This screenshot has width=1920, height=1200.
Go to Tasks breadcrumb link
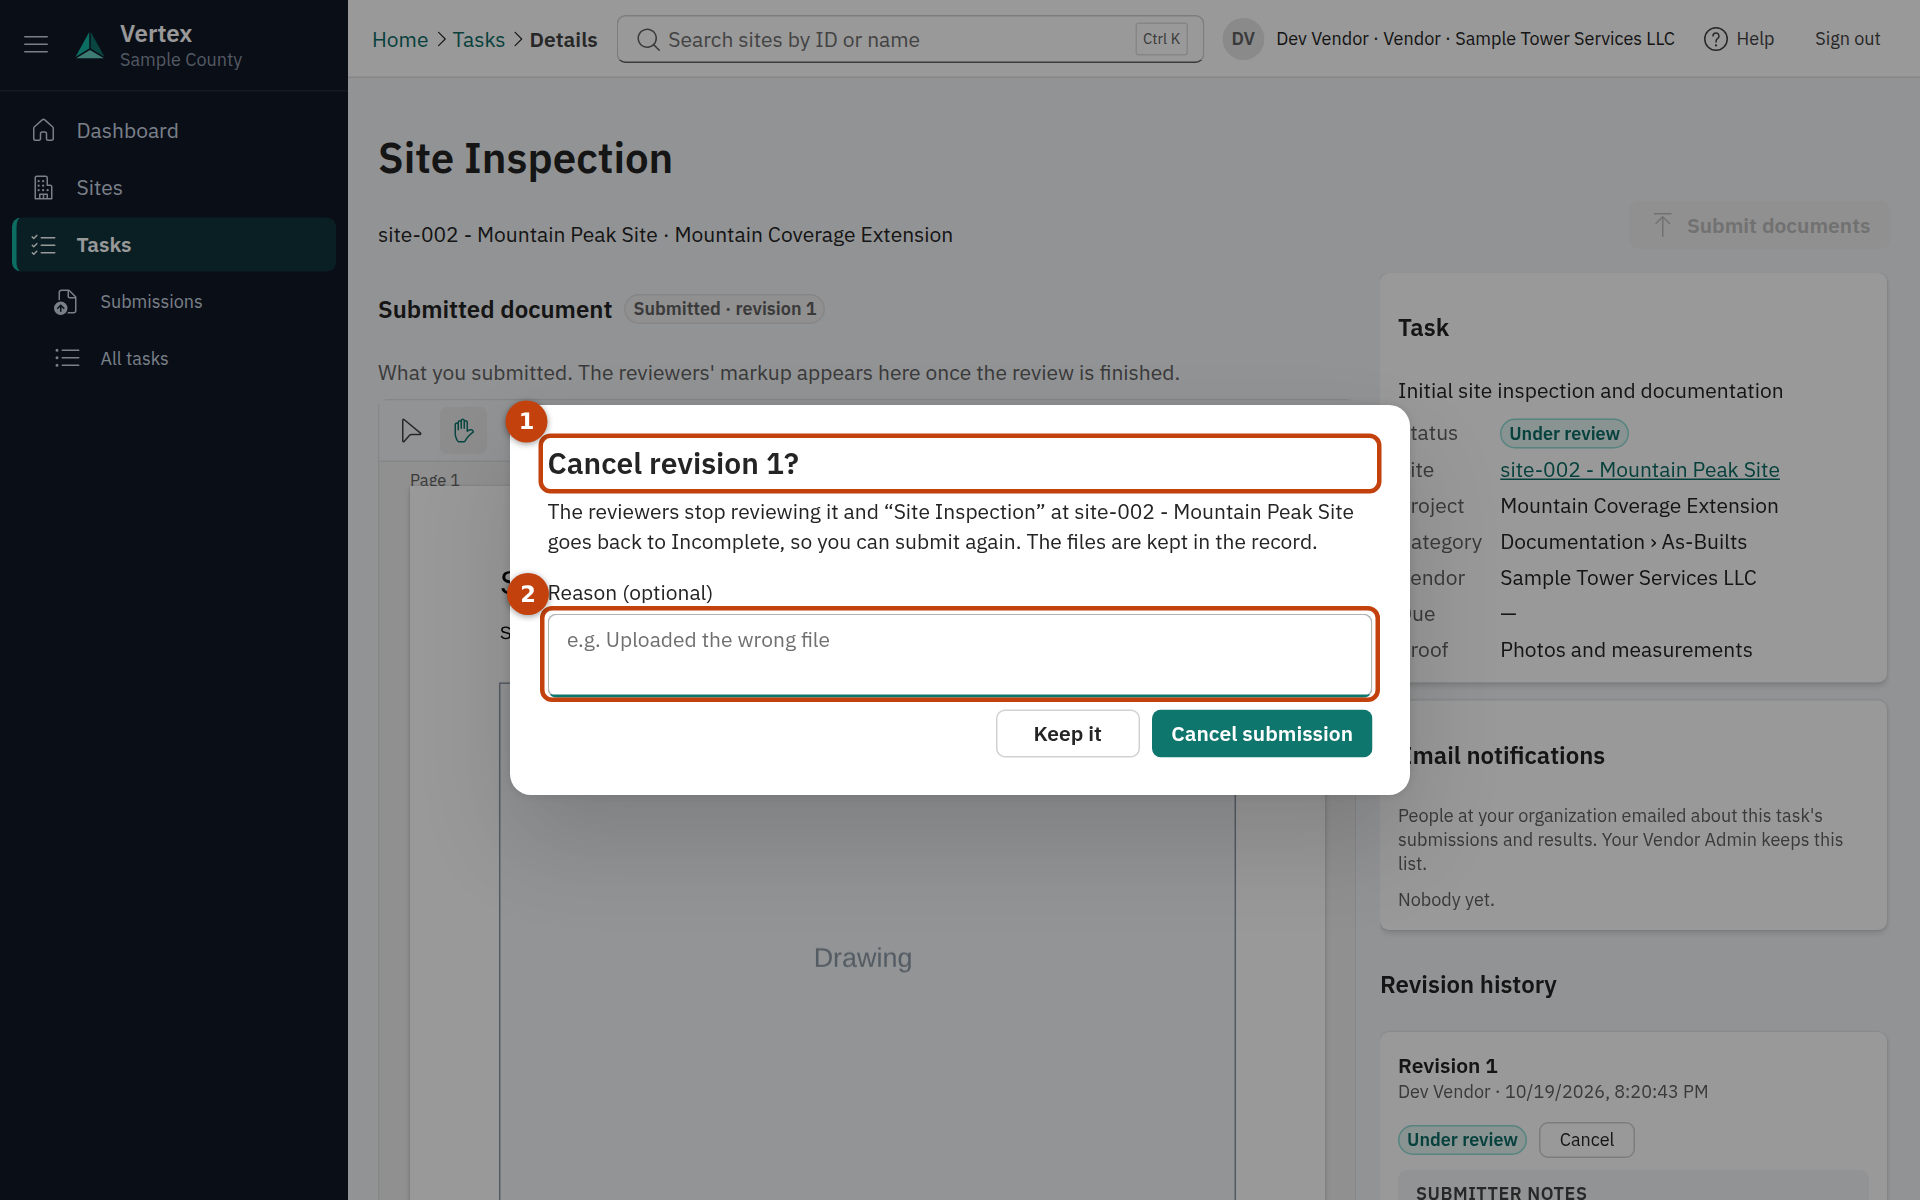[x=478, y=40]
